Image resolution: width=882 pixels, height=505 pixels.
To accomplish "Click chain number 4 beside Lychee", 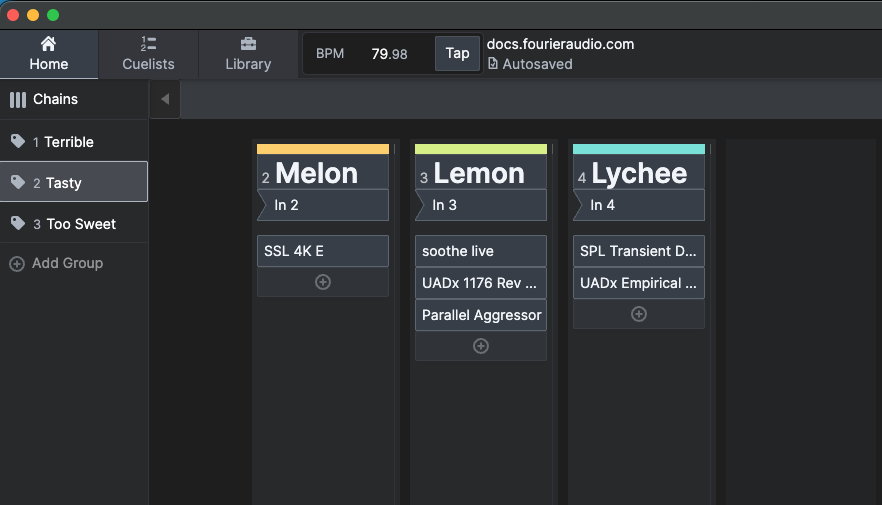I will 582,178.
